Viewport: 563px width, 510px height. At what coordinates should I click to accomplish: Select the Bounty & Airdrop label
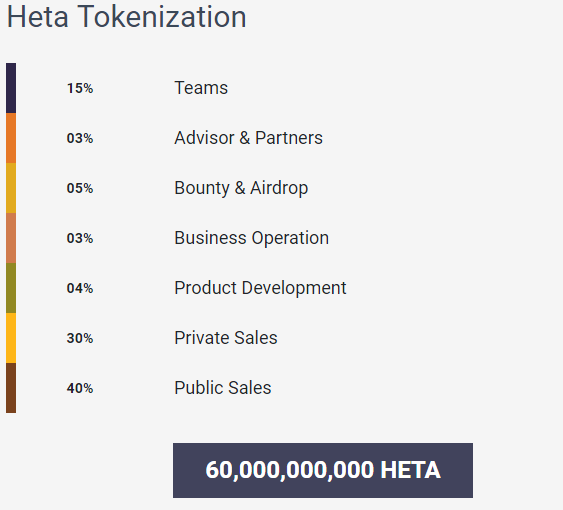241,188
